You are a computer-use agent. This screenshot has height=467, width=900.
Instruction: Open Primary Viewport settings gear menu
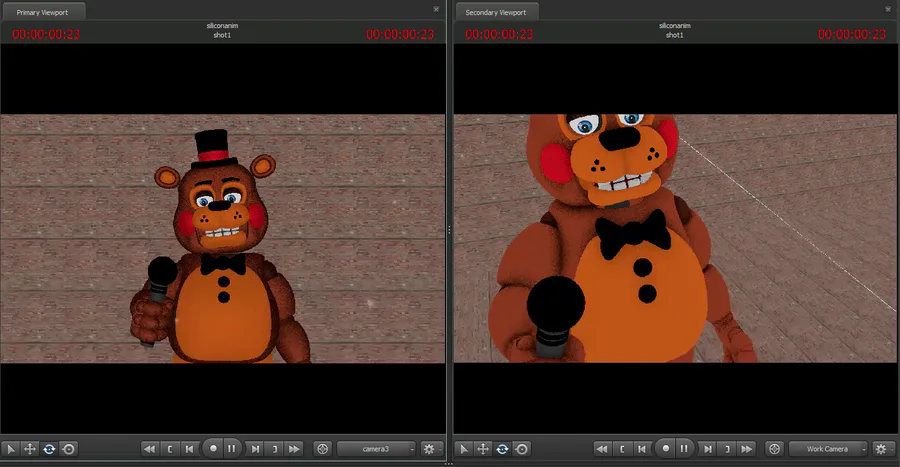[429, 449]
